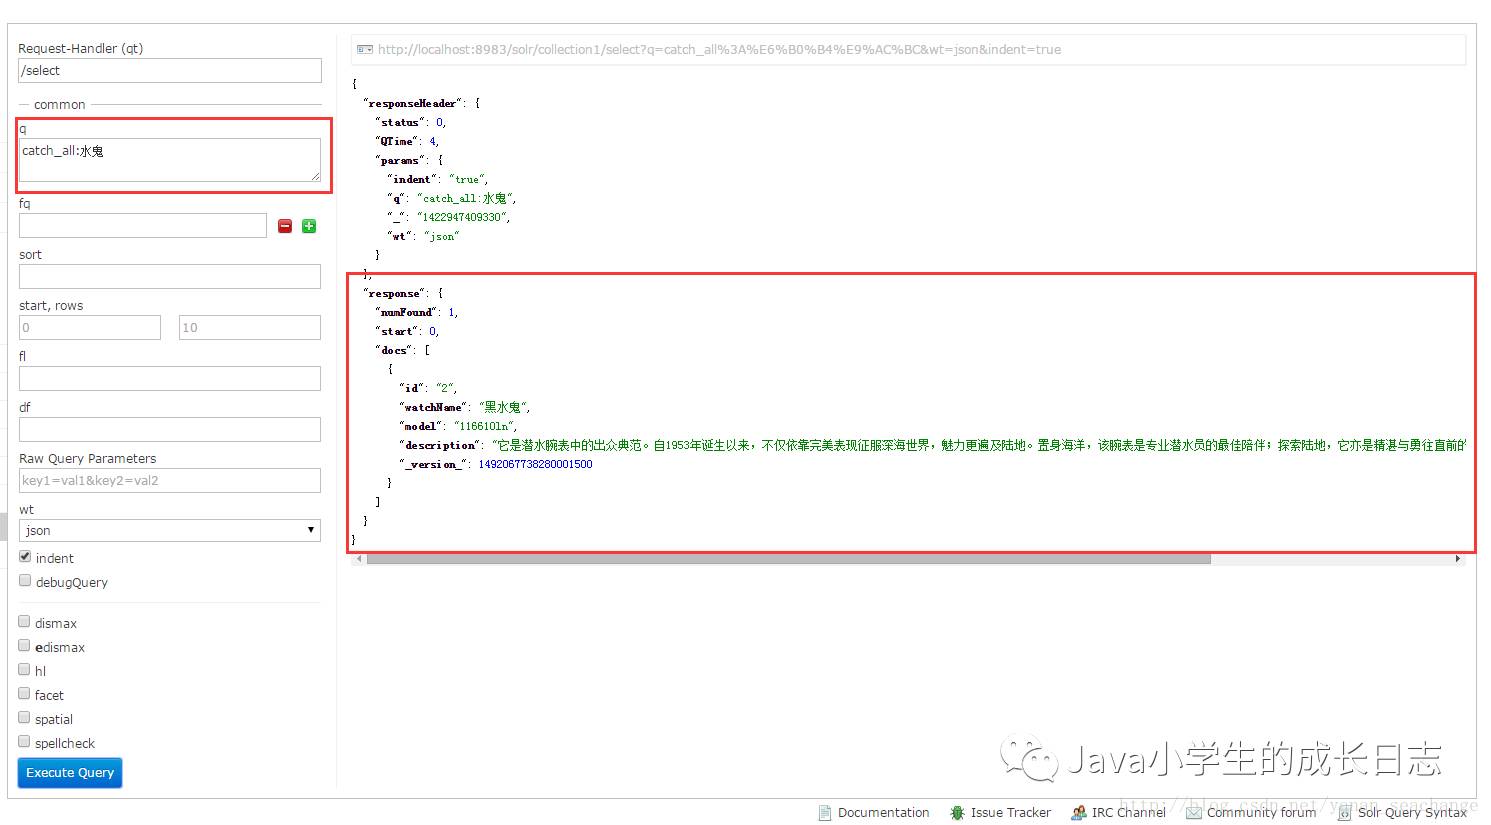Toggle the indent checkbox

25,557
